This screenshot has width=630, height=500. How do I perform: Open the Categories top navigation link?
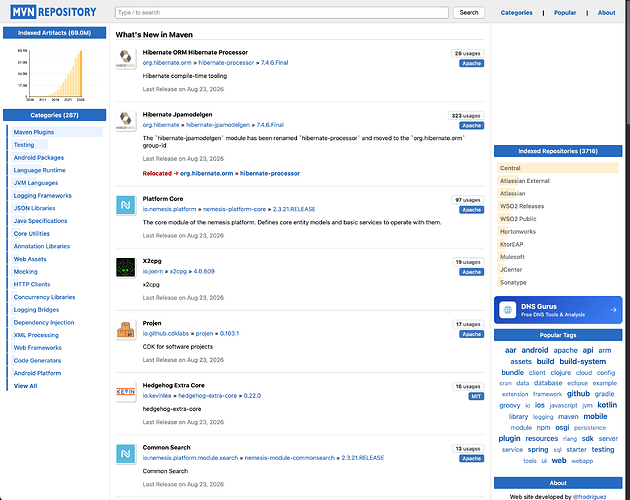click(x=516, y=13)
